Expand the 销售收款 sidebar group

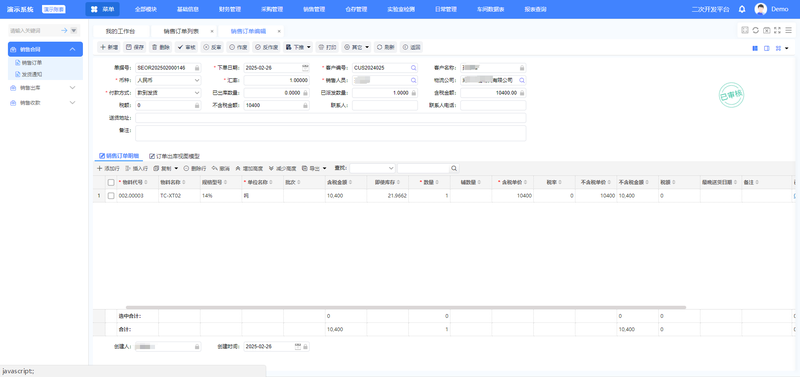[72, 103]
